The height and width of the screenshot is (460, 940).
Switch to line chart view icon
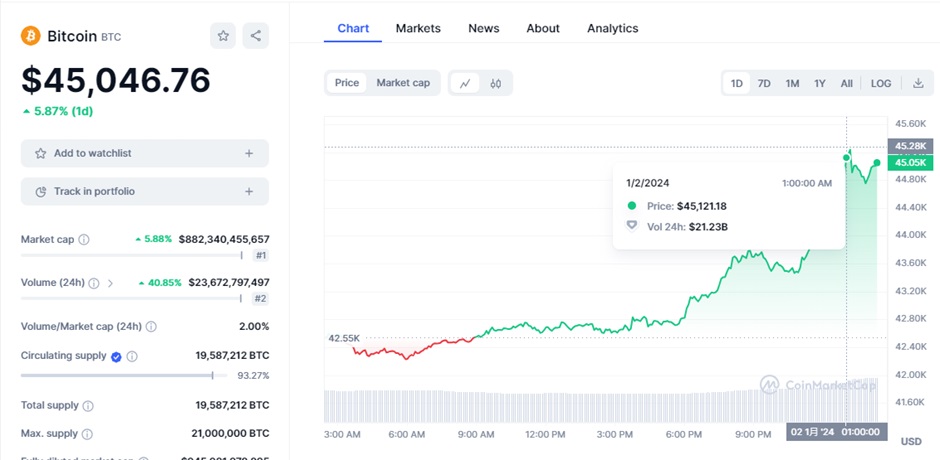coord(465,83)
